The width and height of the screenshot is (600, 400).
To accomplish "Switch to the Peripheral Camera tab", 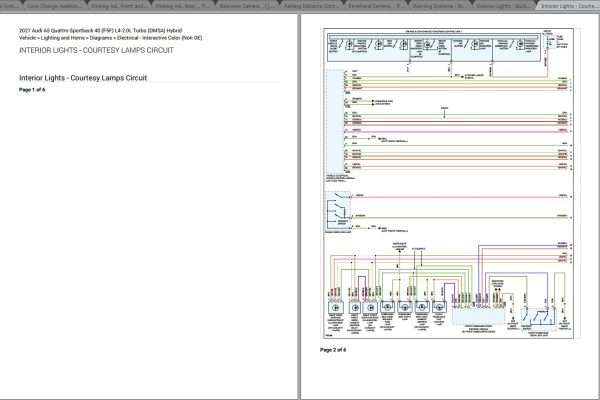I will 375,6.
